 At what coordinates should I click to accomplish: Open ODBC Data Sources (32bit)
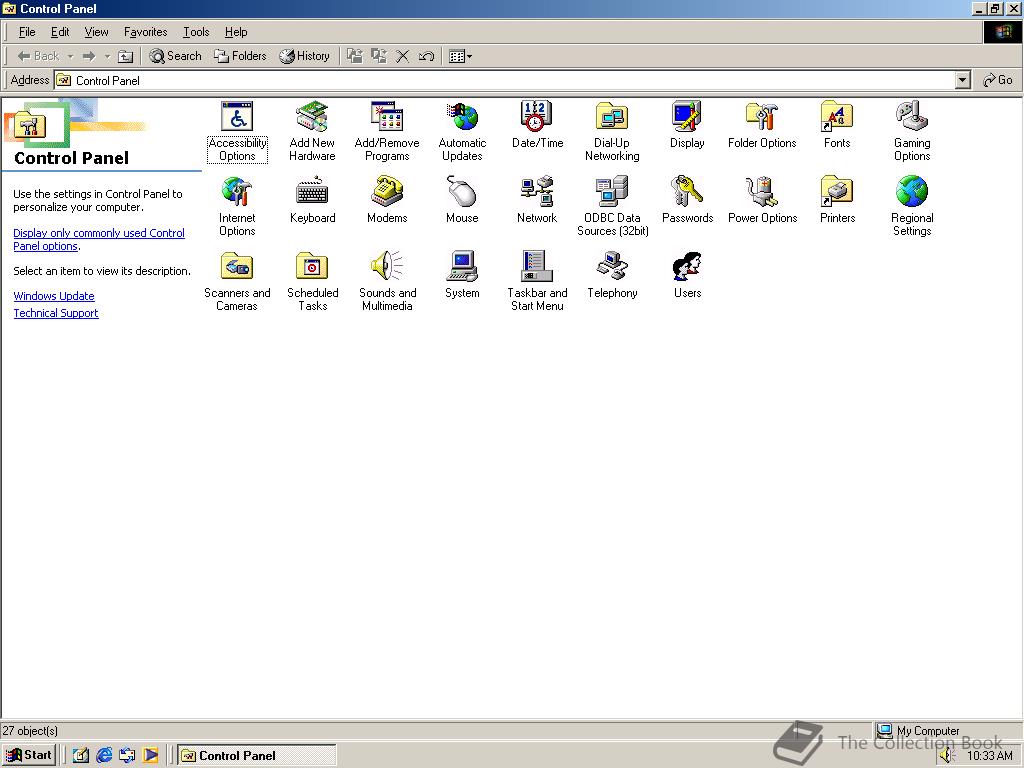click(x=612, y=190)
